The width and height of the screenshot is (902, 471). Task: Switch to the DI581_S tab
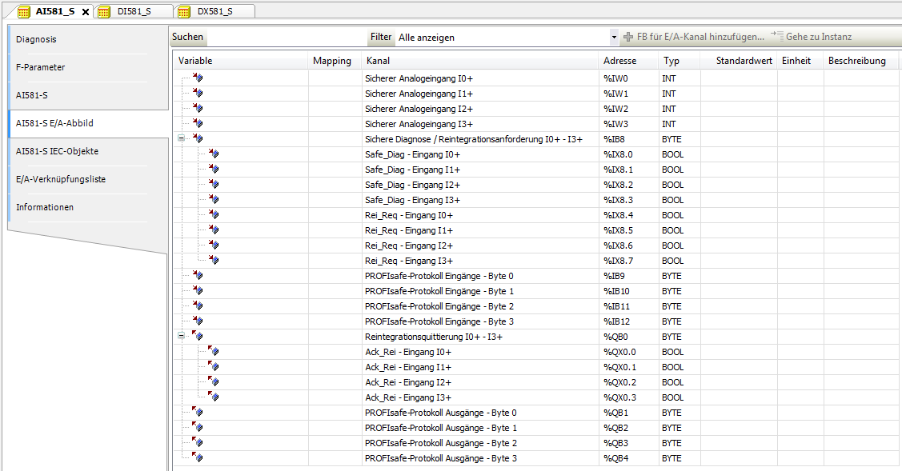click(x=134, y=11)
